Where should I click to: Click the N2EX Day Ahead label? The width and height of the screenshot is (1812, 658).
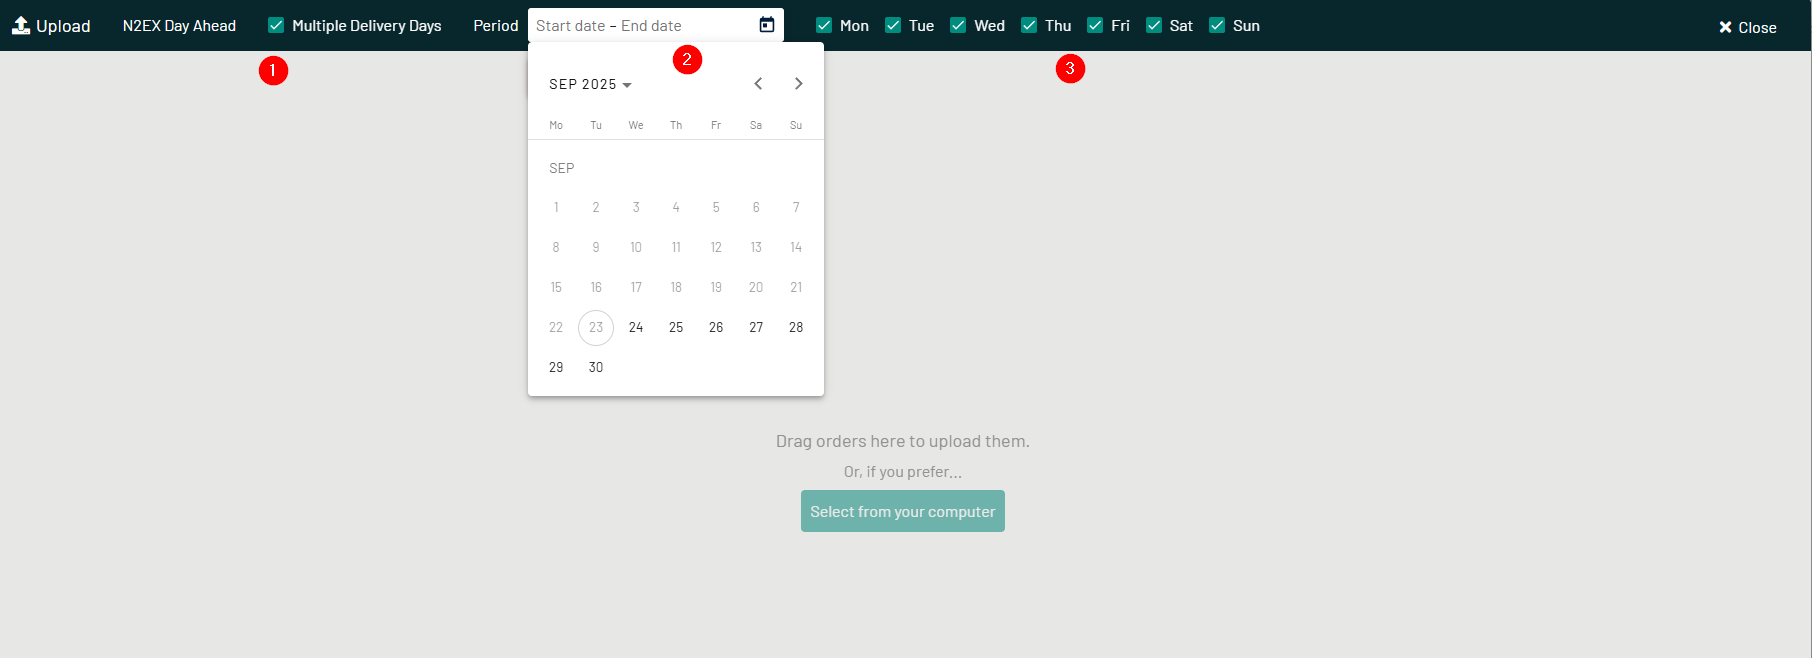coord(180,26)
